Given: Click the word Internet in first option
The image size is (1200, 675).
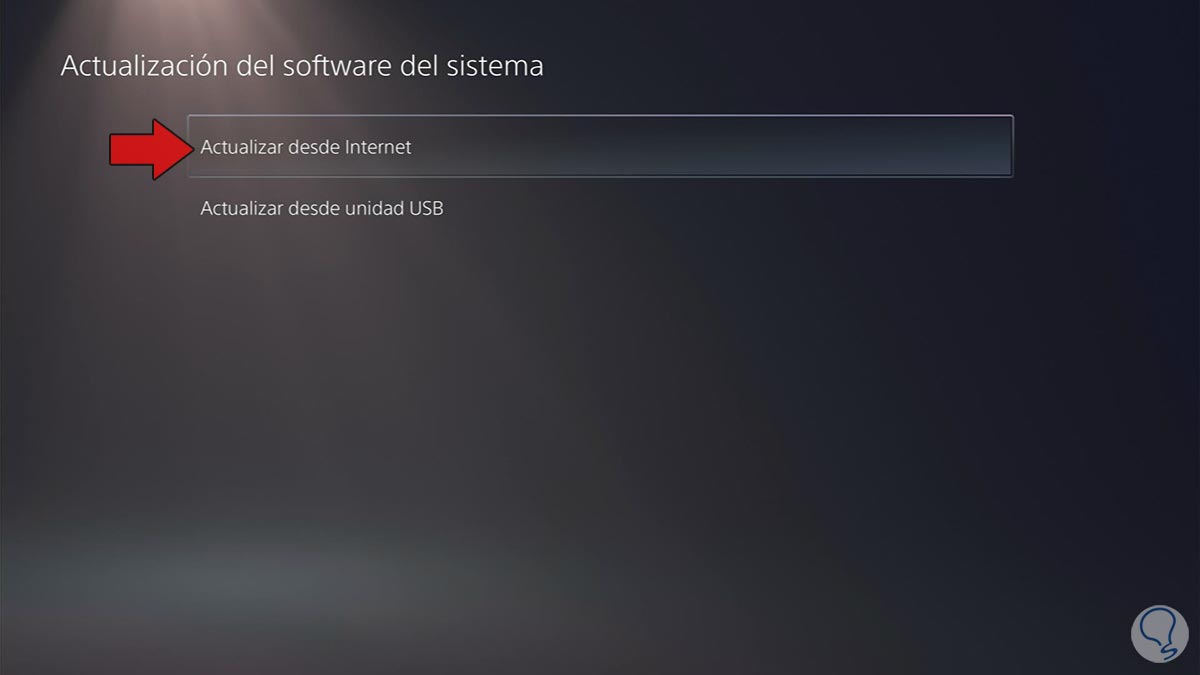Looking at the screenshot, I should tap(378, 147).
